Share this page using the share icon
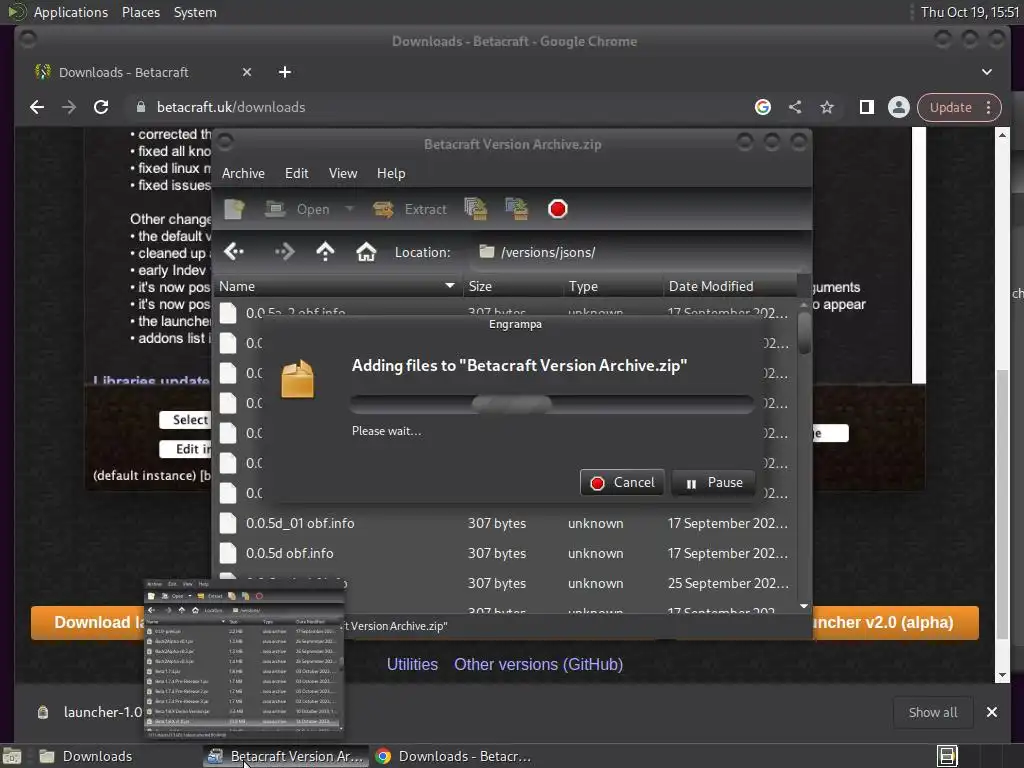The height and width of the screenshot is (768, 1024). [x=795, y=107]
